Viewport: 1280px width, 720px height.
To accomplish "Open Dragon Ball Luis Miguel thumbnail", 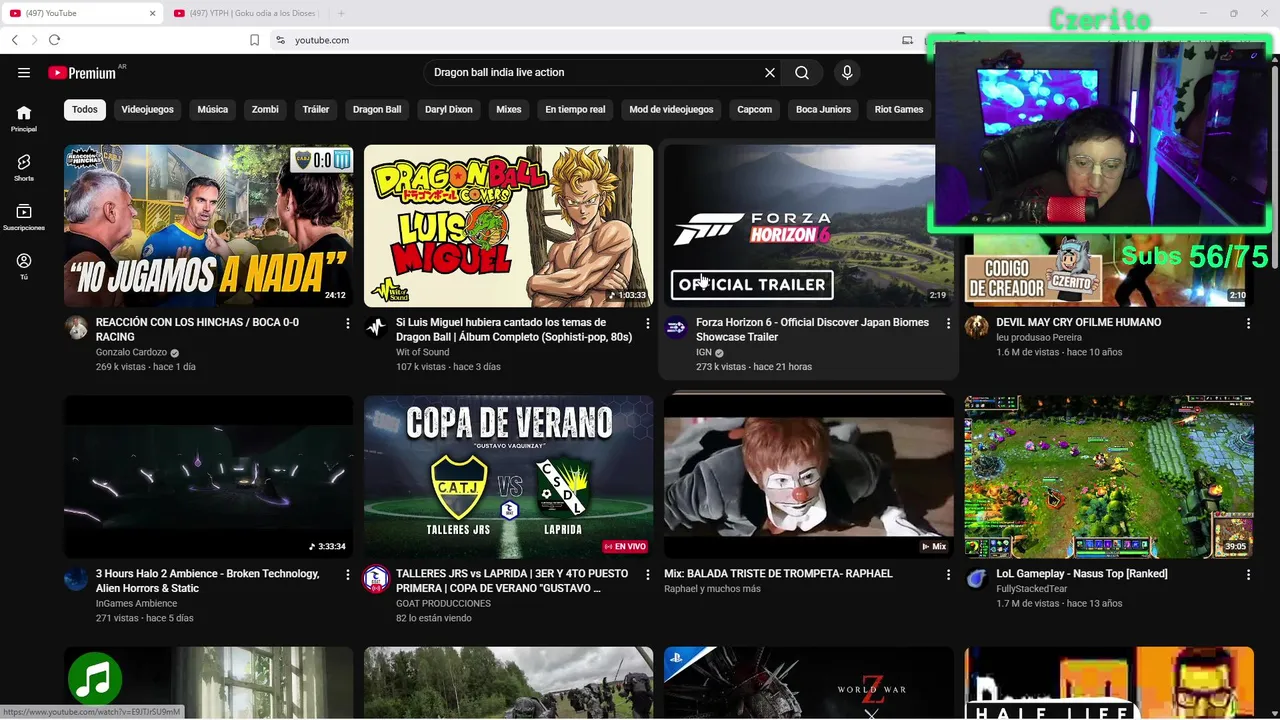I will [508, 226].
